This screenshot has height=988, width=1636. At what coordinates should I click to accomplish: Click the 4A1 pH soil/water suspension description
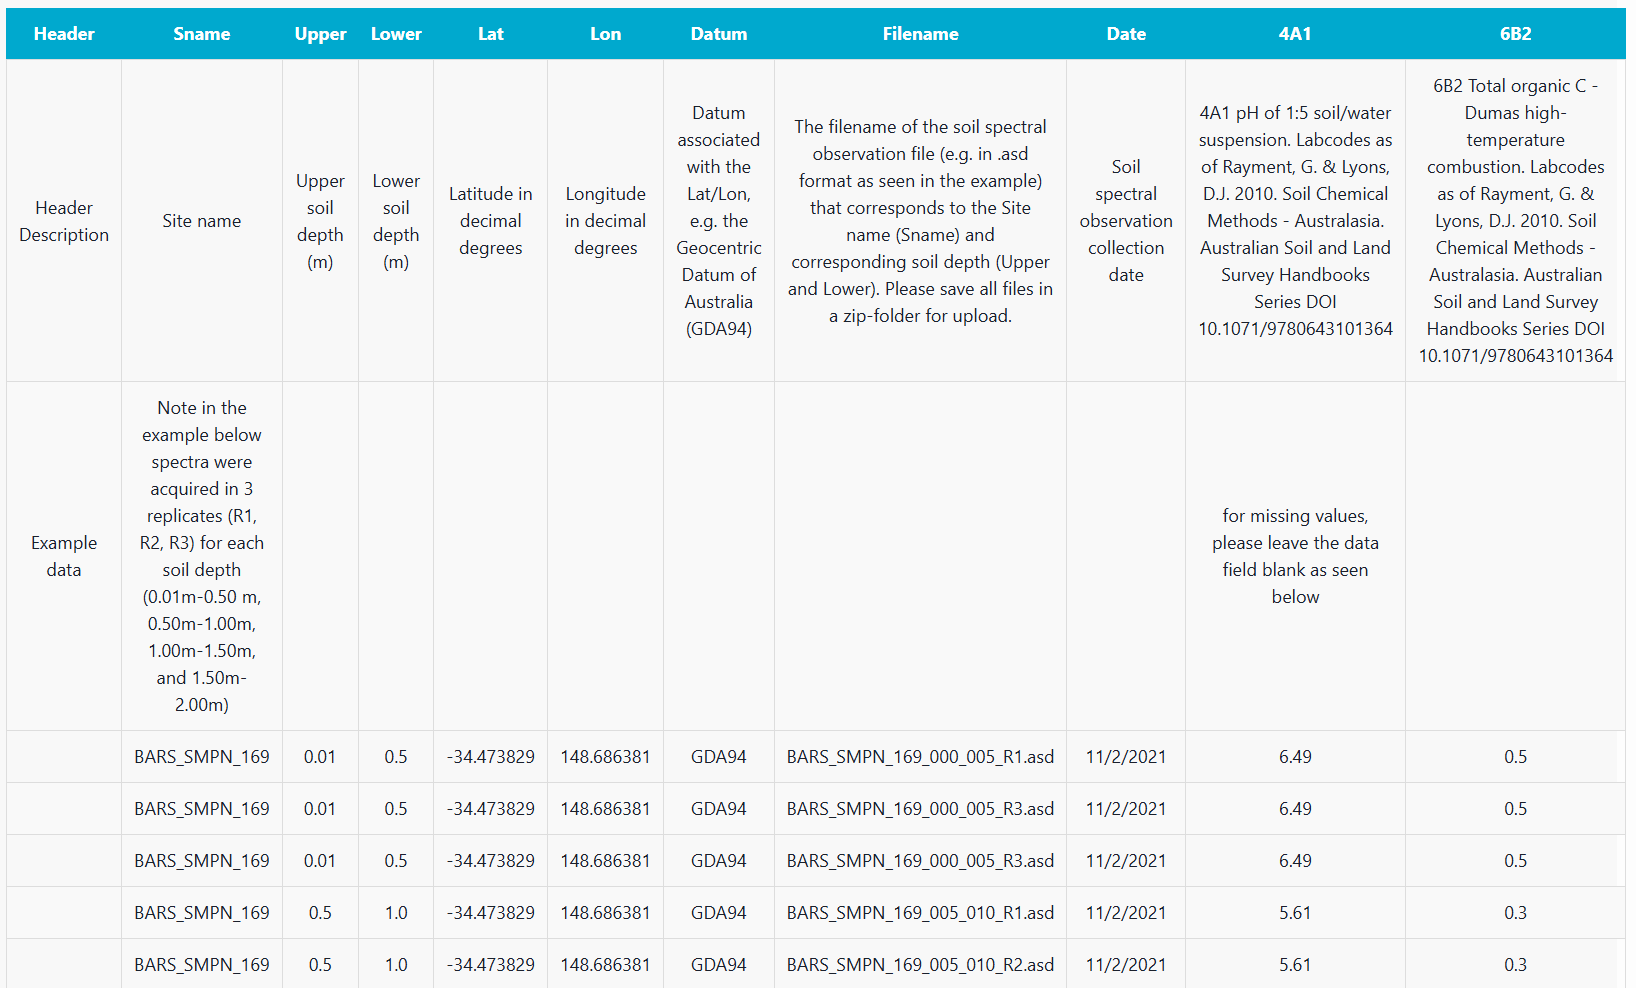(x=1295, y=221)
